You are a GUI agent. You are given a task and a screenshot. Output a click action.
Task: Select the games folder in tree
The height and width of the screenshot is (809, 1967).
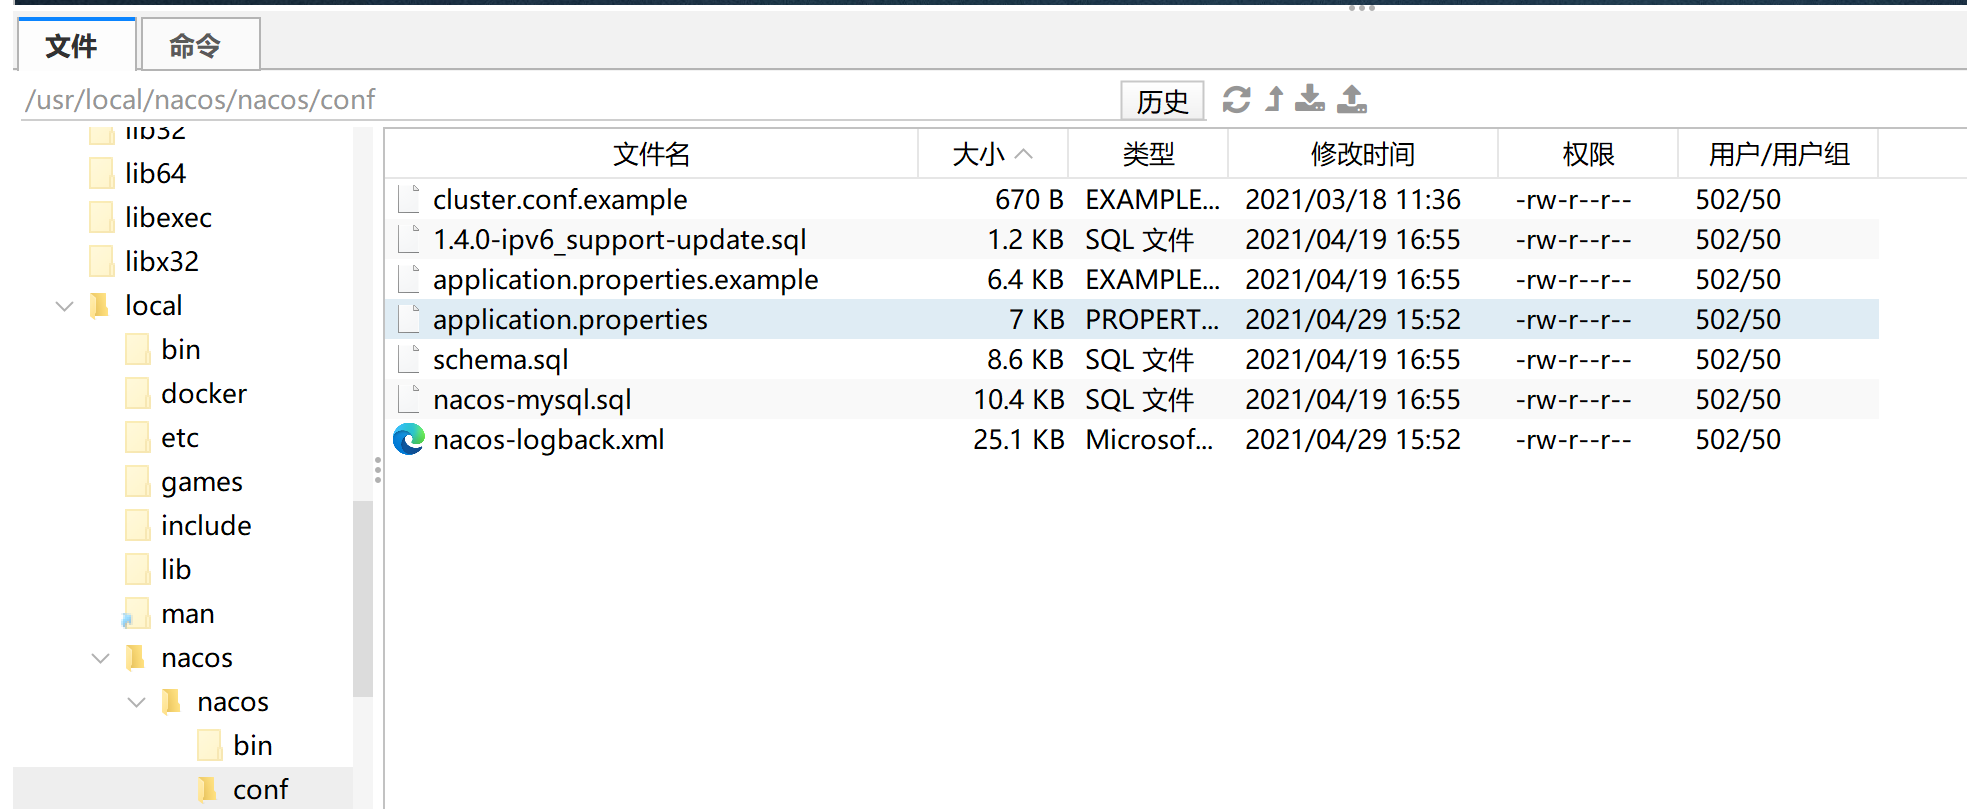click(x=202, y=482)
